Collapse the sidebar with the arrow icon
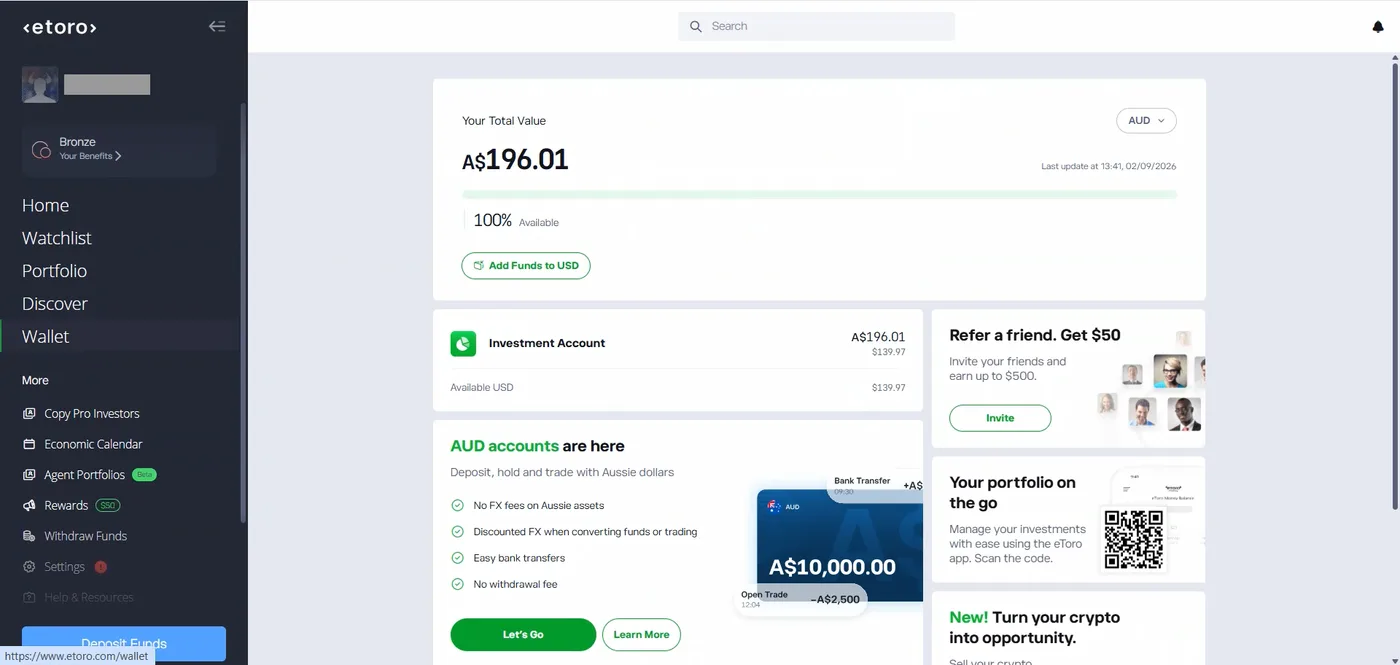Screen dimensions: 1400x665 (x=217, y=26)
